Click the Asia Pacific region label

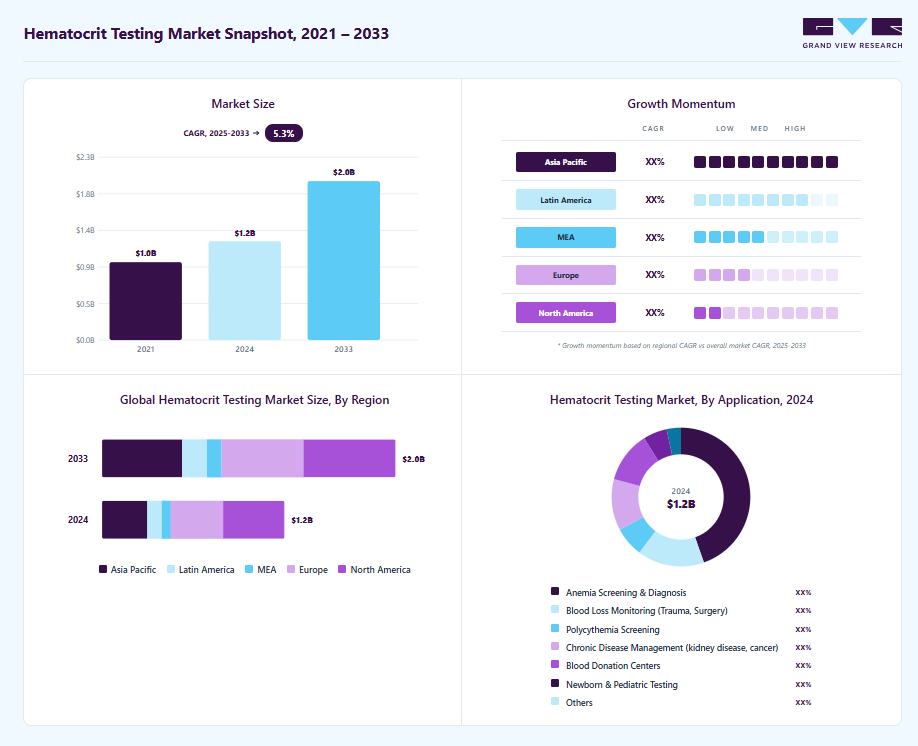(x=566, y=162)
